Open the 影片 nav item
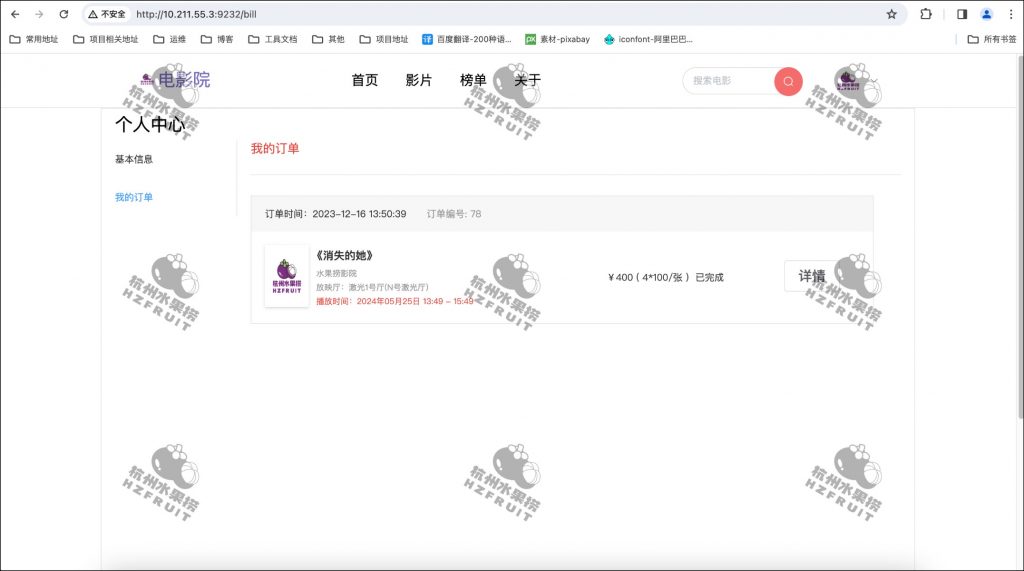This screenshot has width=1024, height=571. pos(419,80)
